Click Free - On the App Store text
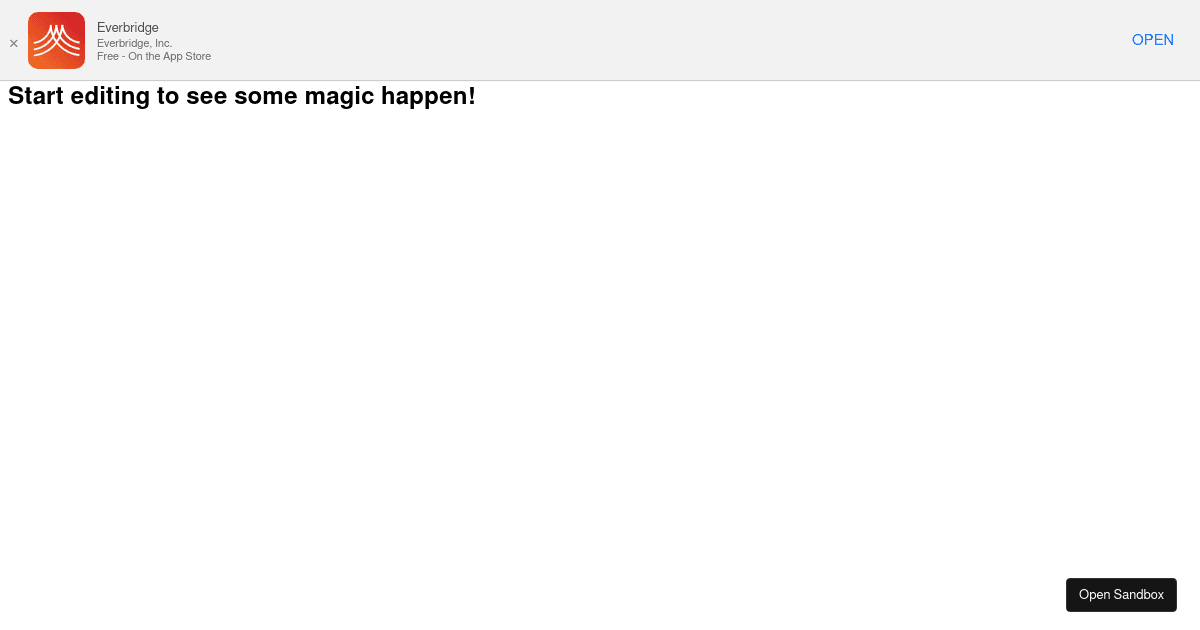Viewport: 1200px width, 630px height. coord(154,56)
